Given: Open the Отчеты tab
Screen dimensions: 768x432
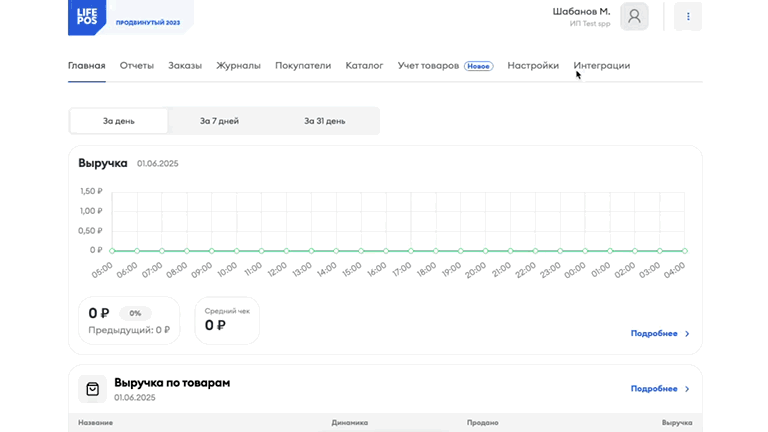Looking at the screenshot, I should point(137,66).
